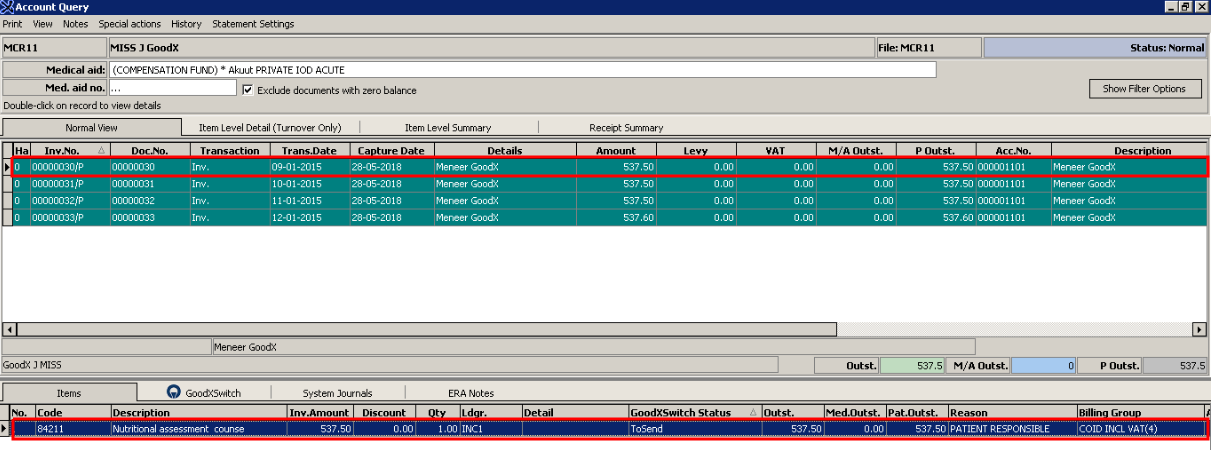
Task: Click the GoodXSwitch tab's round icon
Action: (x=174, y=393)
